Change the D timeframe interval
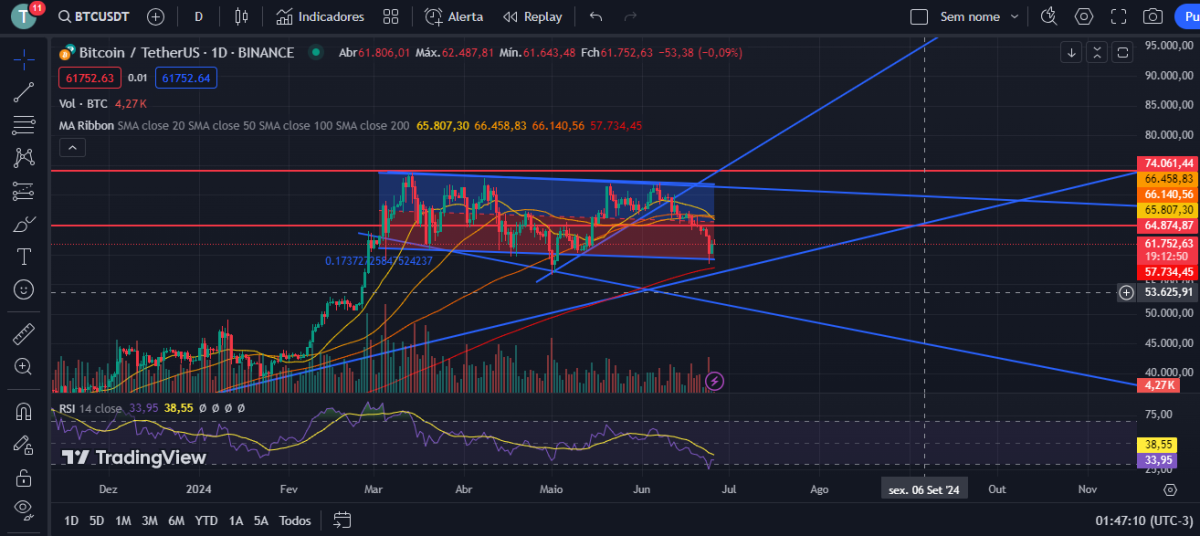The image size is (1200, 536). point(198,17)
